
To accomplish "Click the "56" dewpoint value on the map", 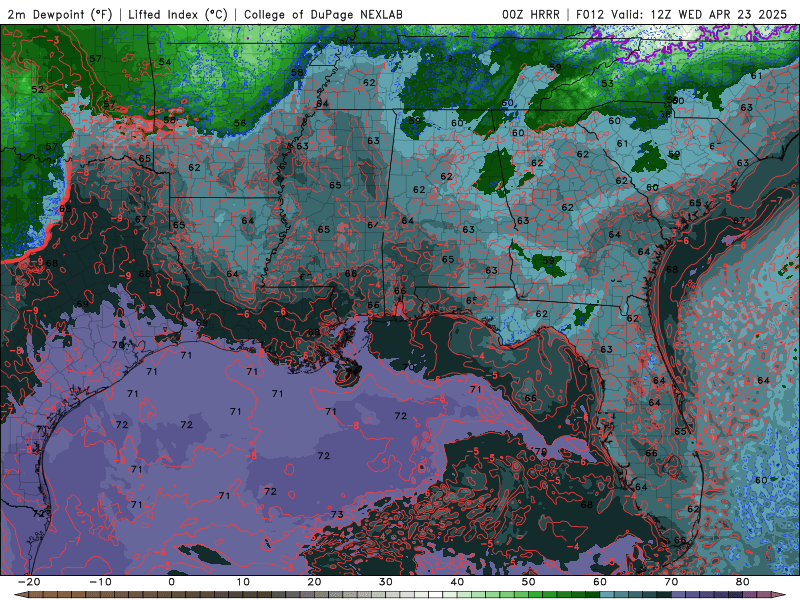I will coord(240,123).
